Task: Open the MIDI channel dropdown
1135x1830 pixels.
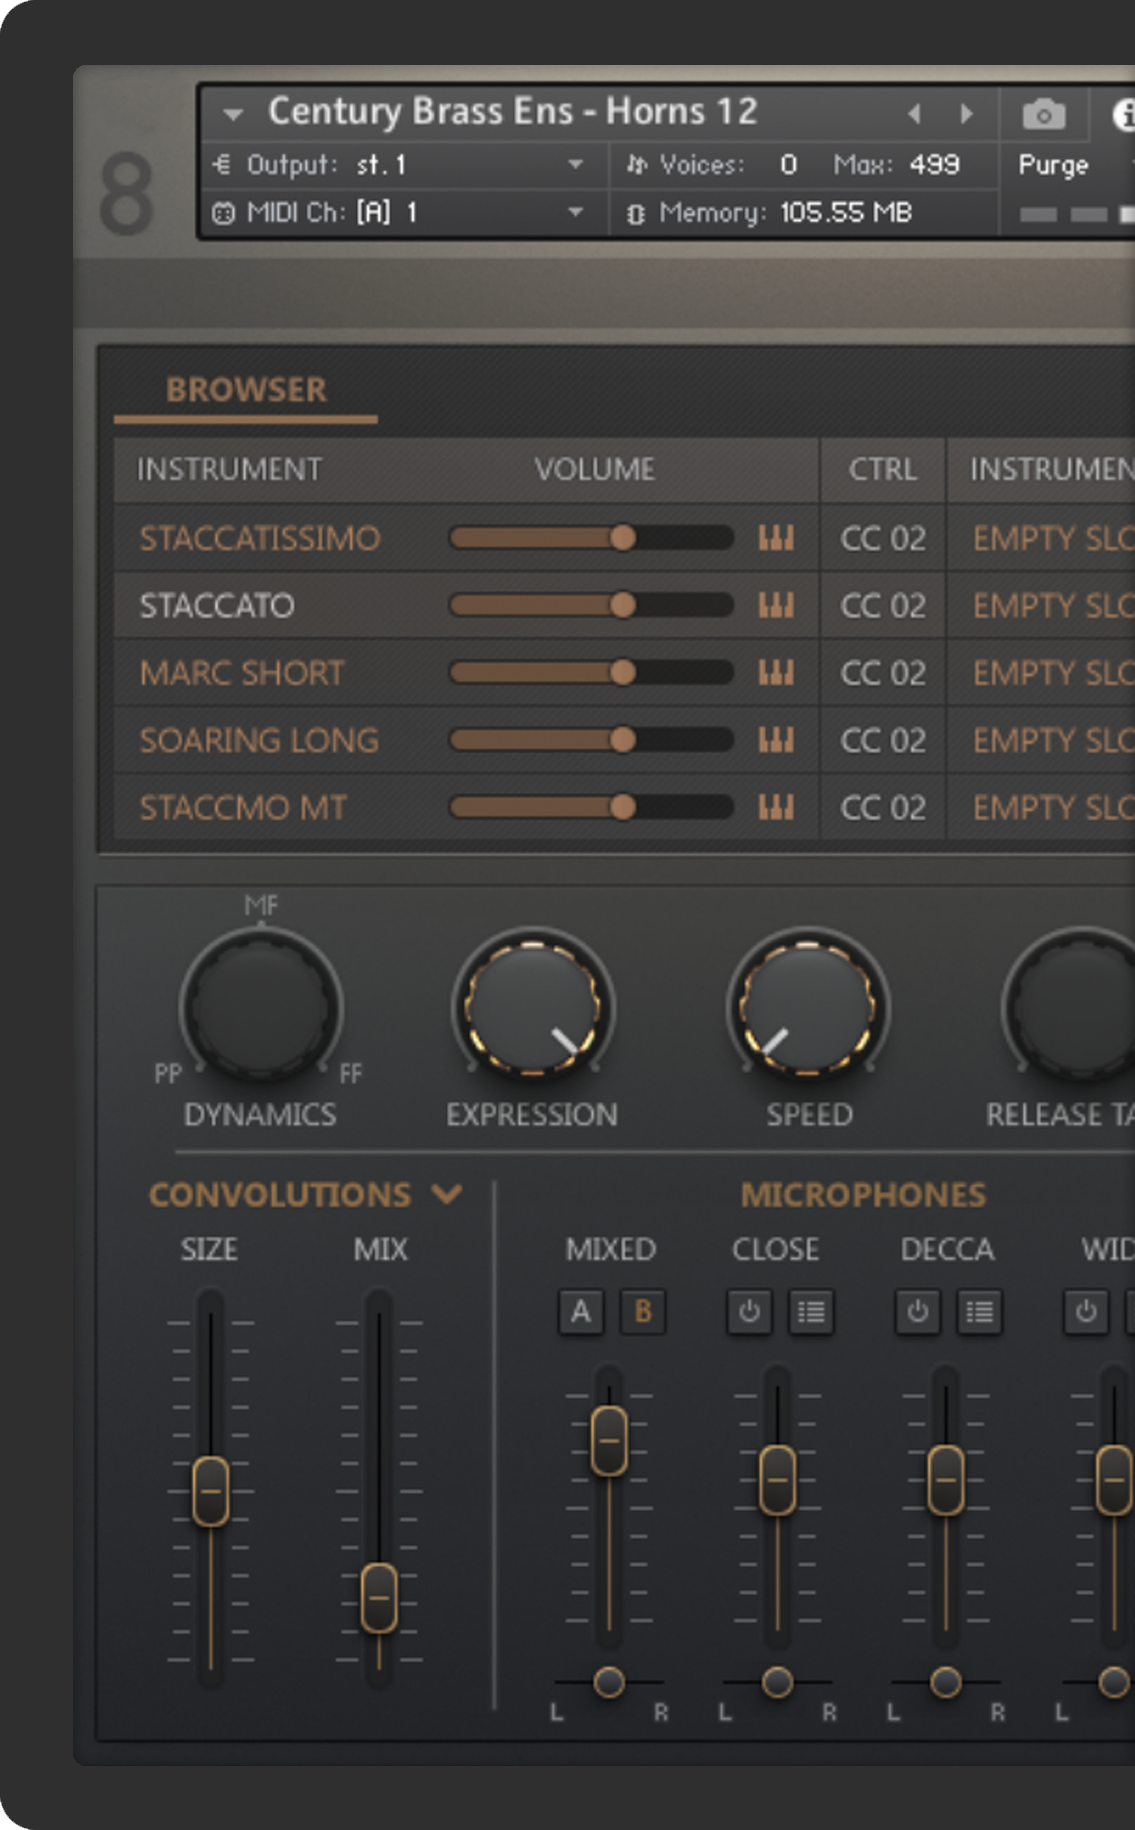Action: click(x=575, y=212)
